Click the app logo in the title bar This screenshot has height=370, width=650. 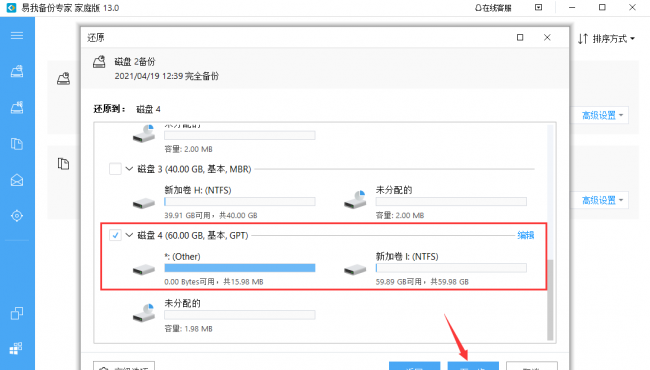pos(11,7)
